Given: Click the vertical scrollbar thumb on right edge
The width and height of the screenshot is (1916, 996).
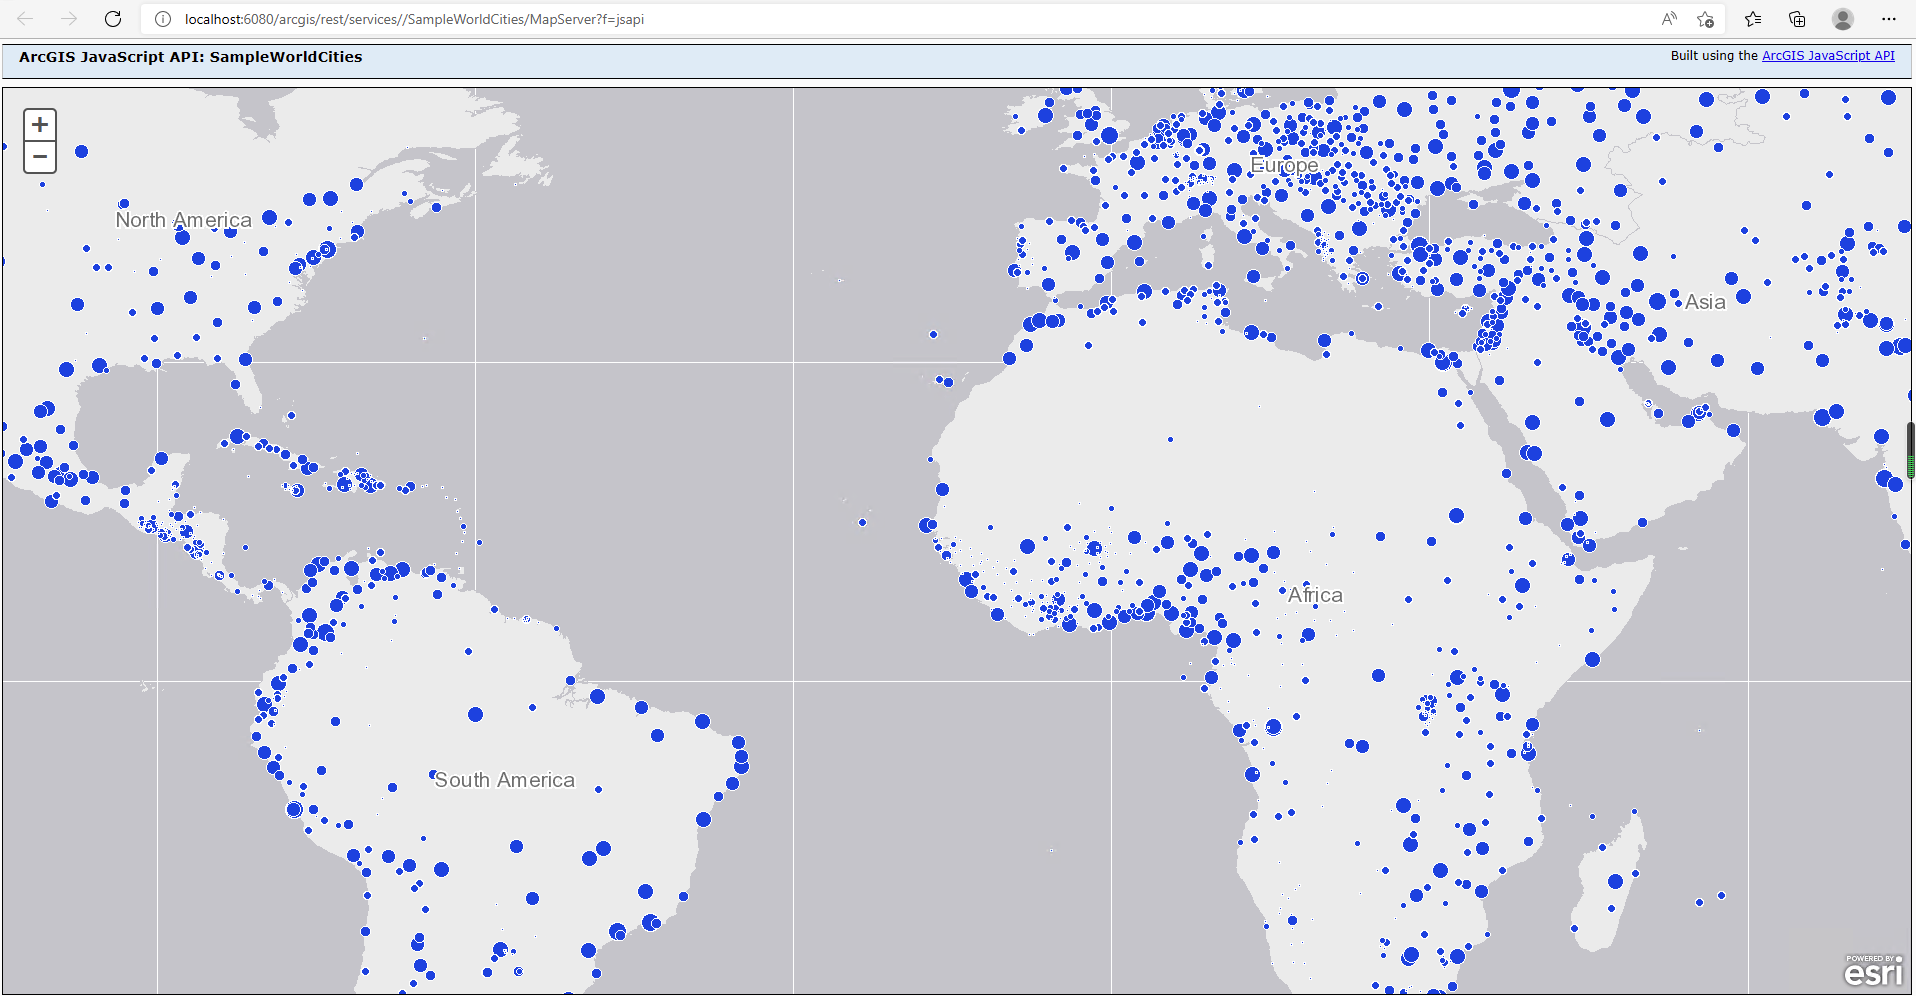Looking at the screenshot, I should click(1910, 450).
